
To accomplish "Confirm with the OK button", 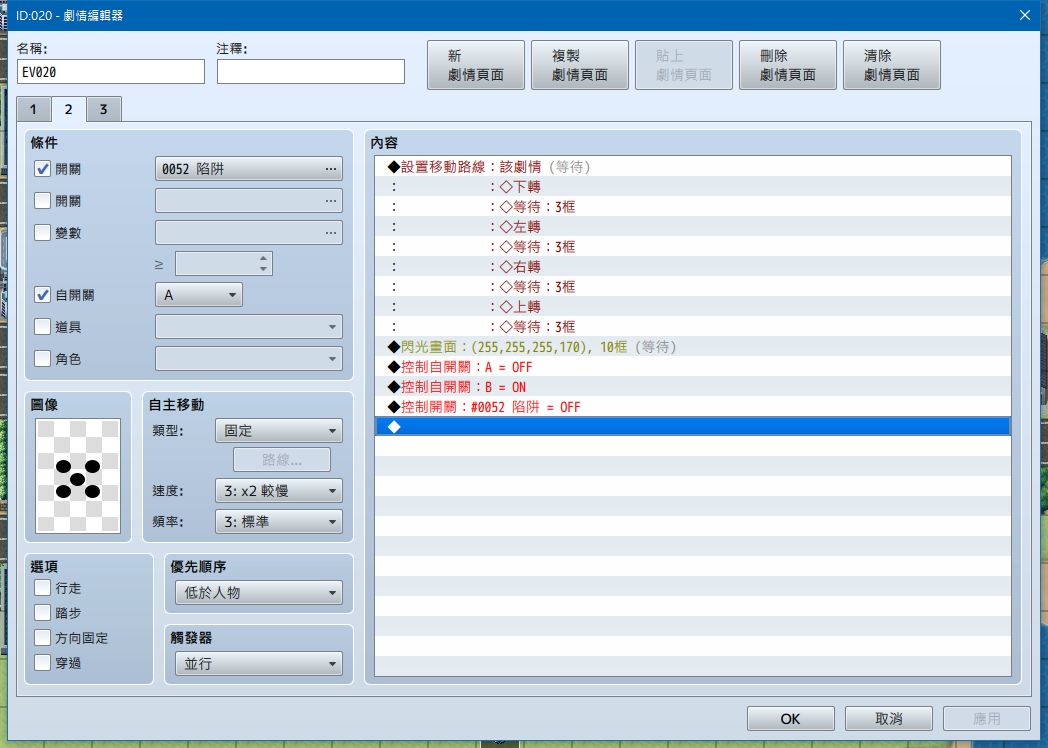I will [791, 719].
